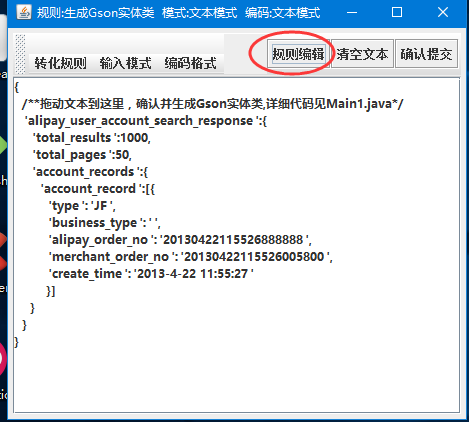Viewport: 469px width, 422px height.
Task: Click the 'alipay_order_no' value text
Action: pos(236,240)
